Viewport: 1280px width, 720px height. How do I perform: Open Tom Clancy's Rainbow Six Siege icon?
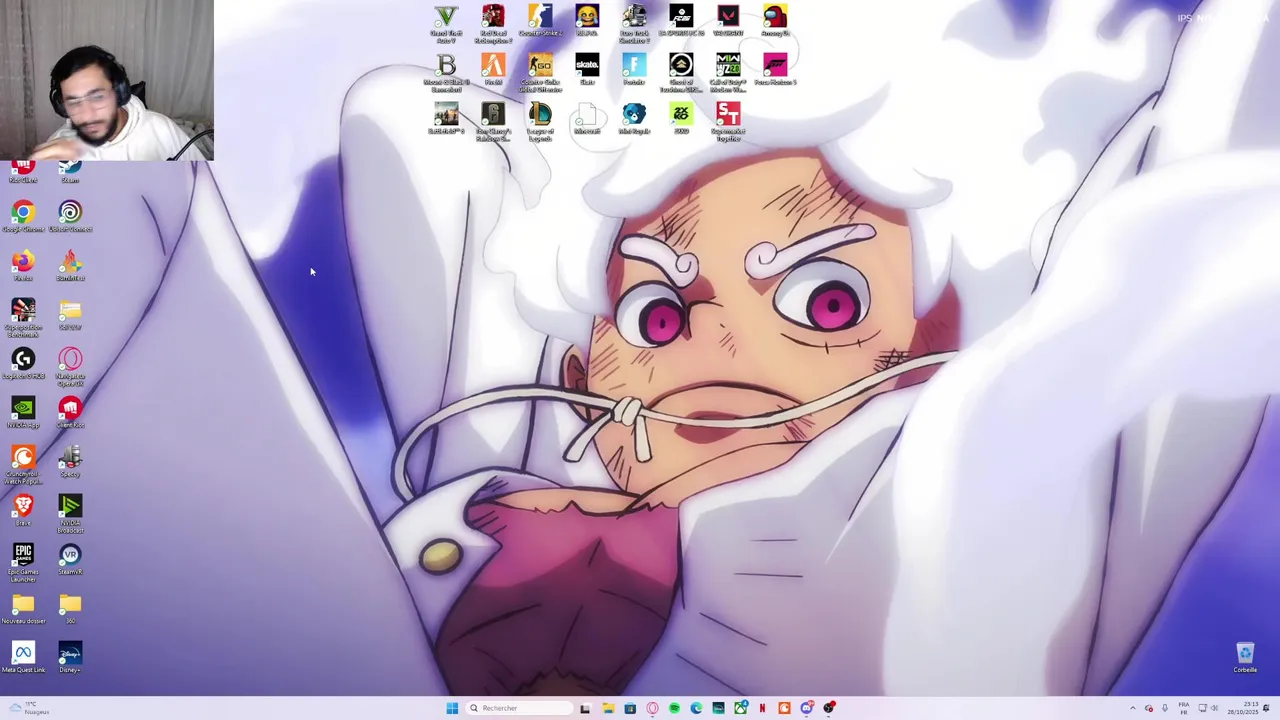(493, 122)
